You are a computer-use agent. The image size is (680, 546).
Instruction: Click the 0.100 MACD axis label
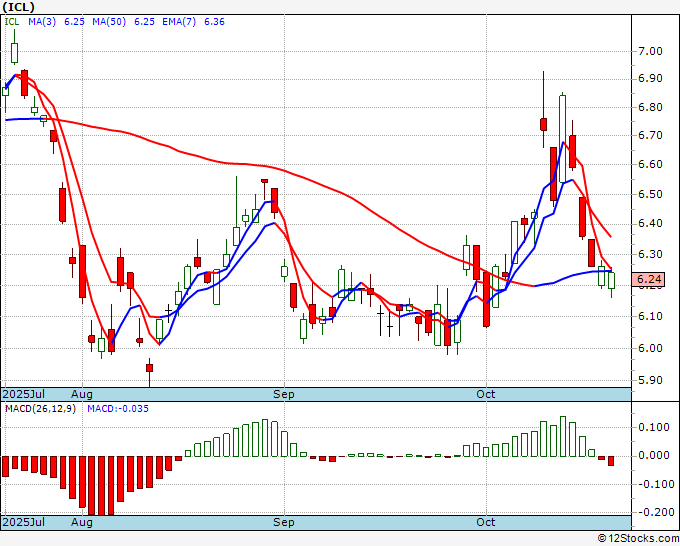click(x=654, y=427)
